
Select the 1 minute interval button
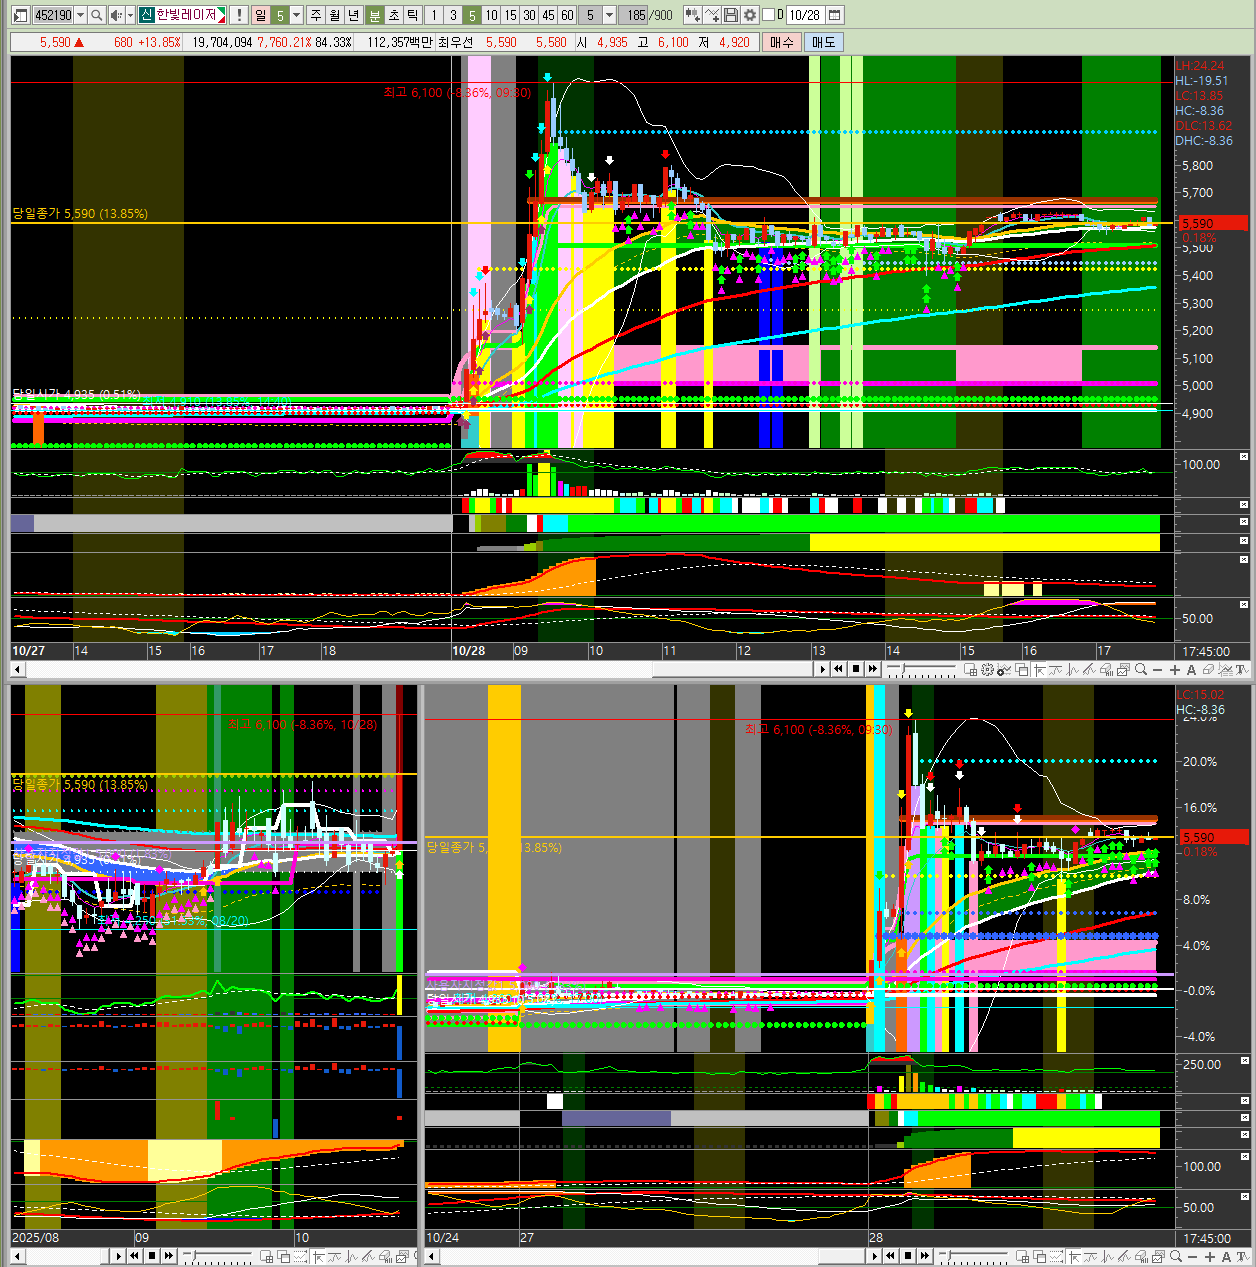point(434,15)
